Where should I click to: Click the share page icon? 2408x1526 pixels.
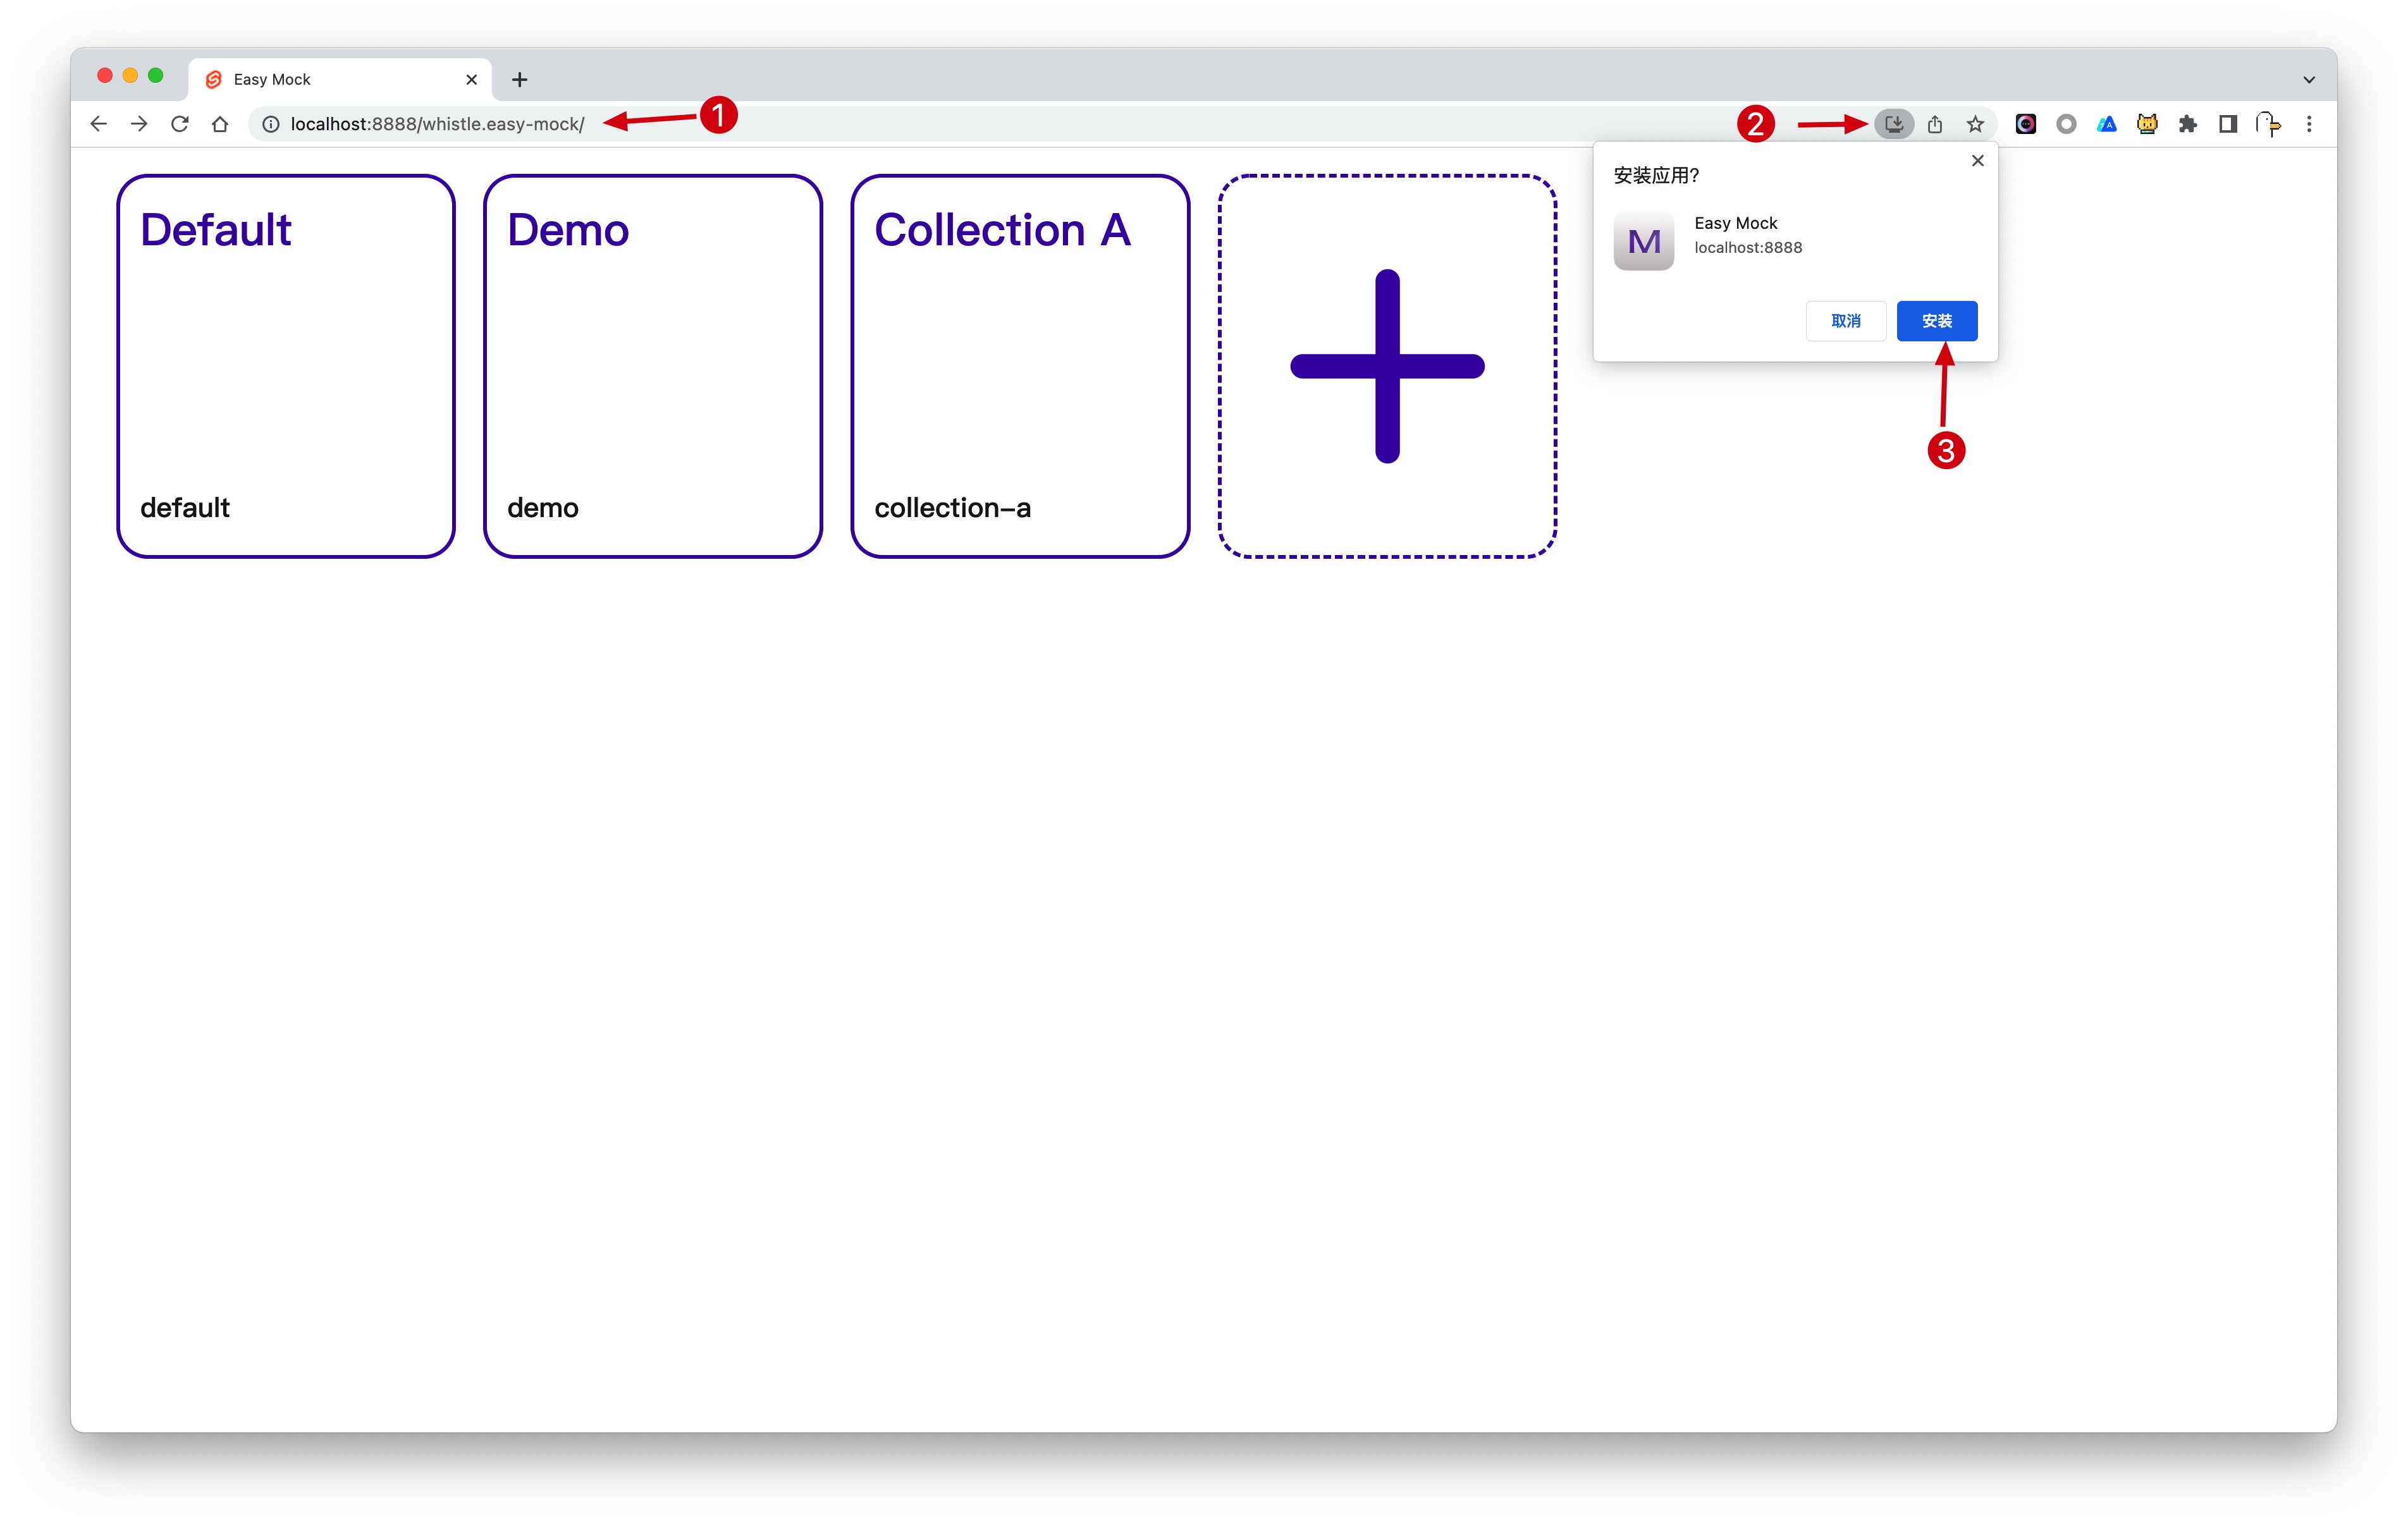click(x=1935, y=124)
